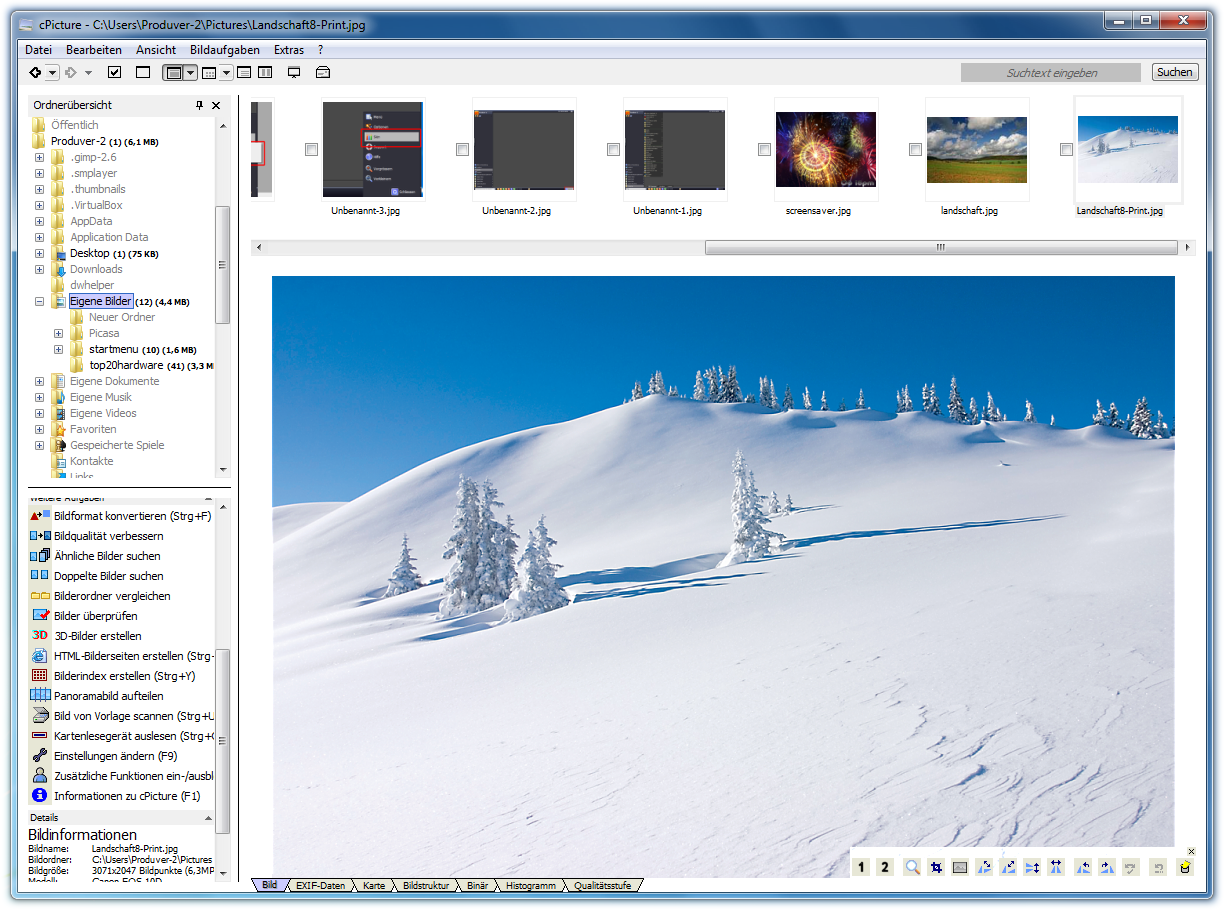Select the crop tool in the image toolbar

point(936,867)
